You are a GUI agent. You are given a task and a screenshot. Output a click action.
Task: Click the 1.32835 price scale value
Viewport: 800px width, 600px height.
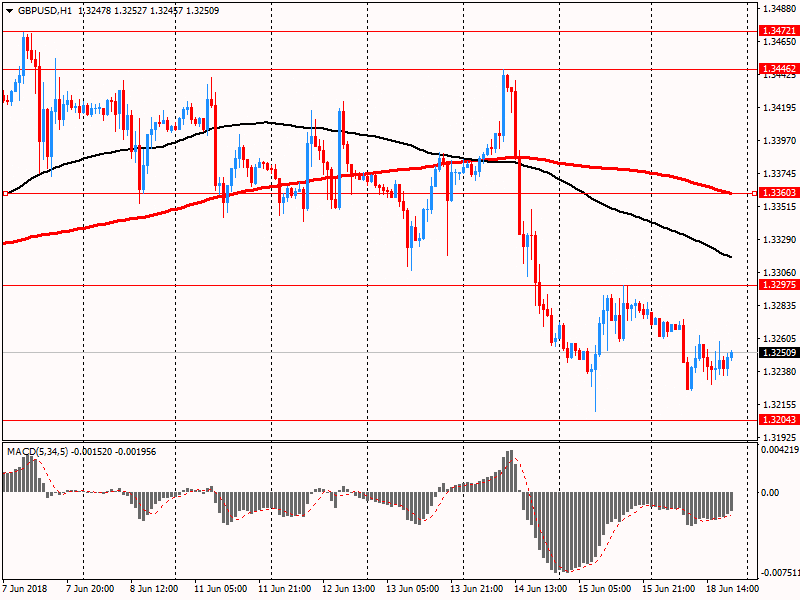click(780, 306)
